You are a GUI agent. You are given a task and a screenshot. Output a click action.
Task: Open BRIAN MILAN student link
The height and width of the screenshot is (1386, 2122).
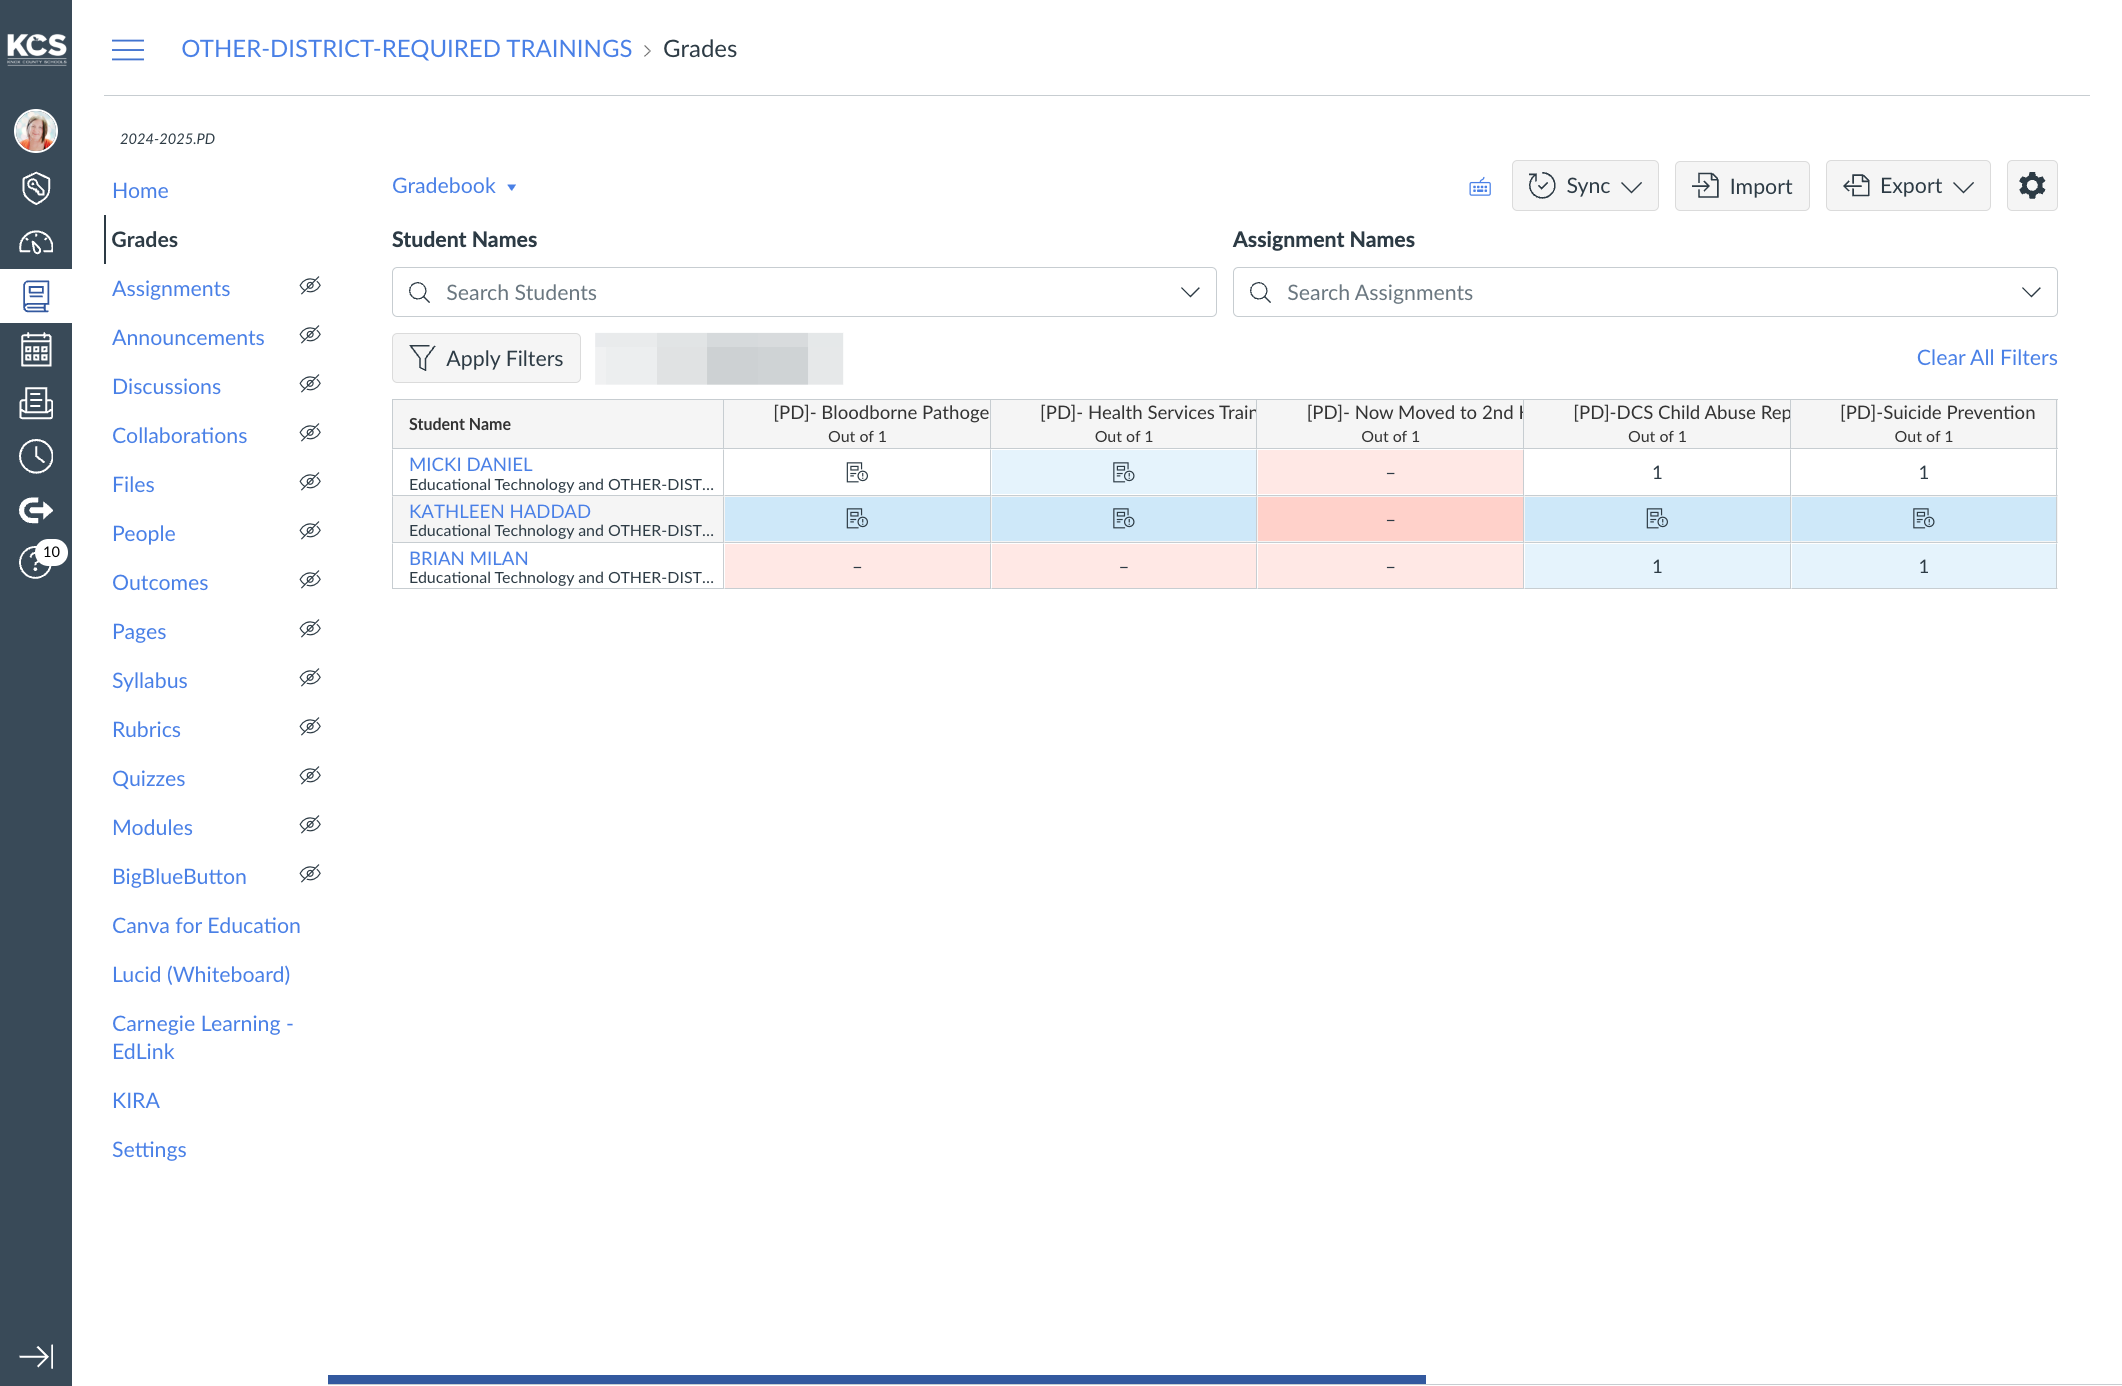(469, 558)
